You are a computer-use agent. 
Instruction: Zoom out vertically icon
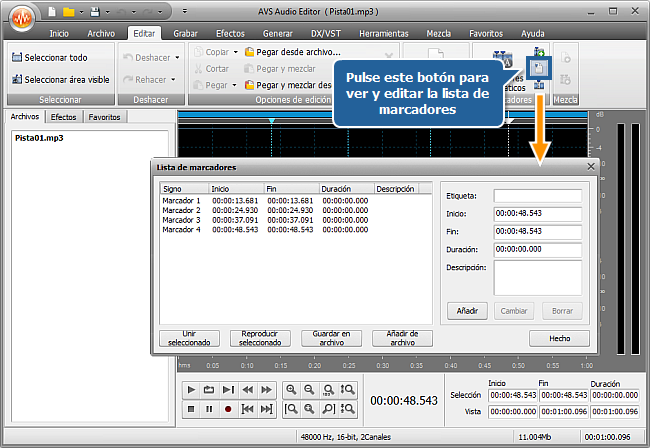point(347,409)
